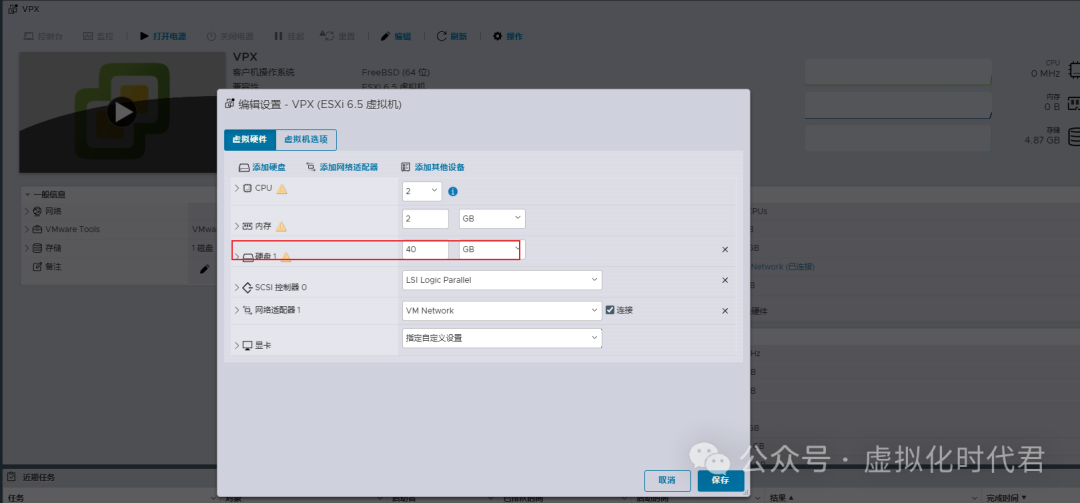The width and height of the screenshot is (1080, 503).
Task: Switch to the 虚拟机选项 tab
Action: 306,140
